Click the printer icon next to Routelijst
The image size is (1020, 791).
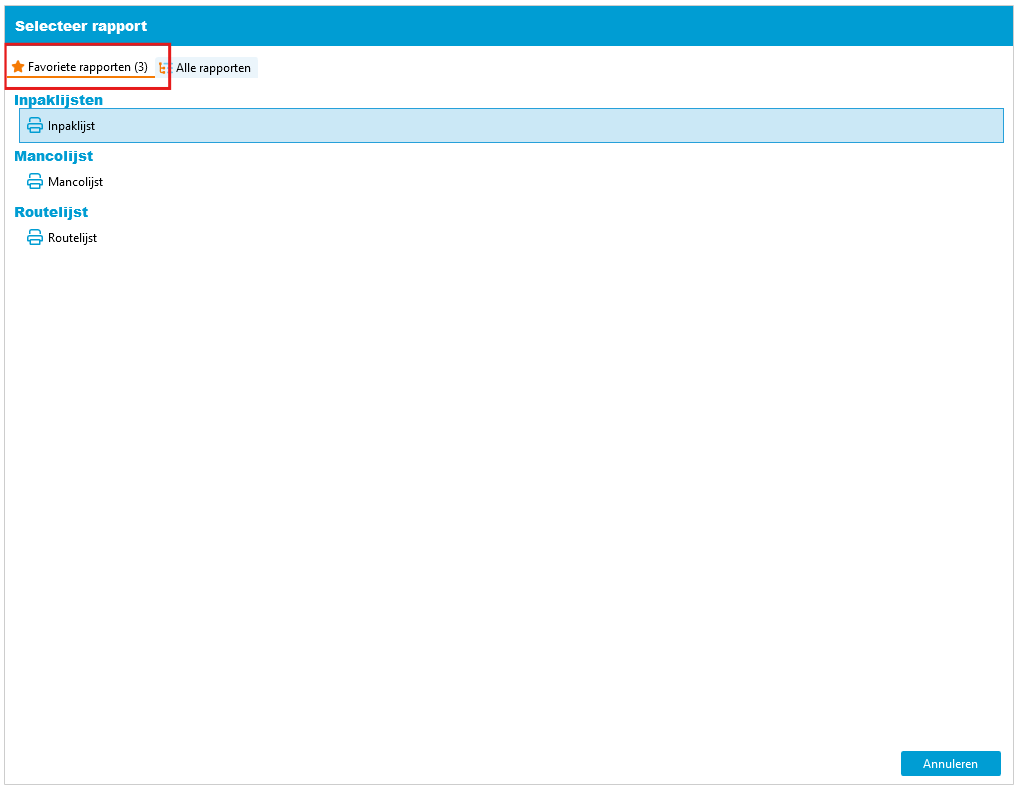click(x=33, y=237)
